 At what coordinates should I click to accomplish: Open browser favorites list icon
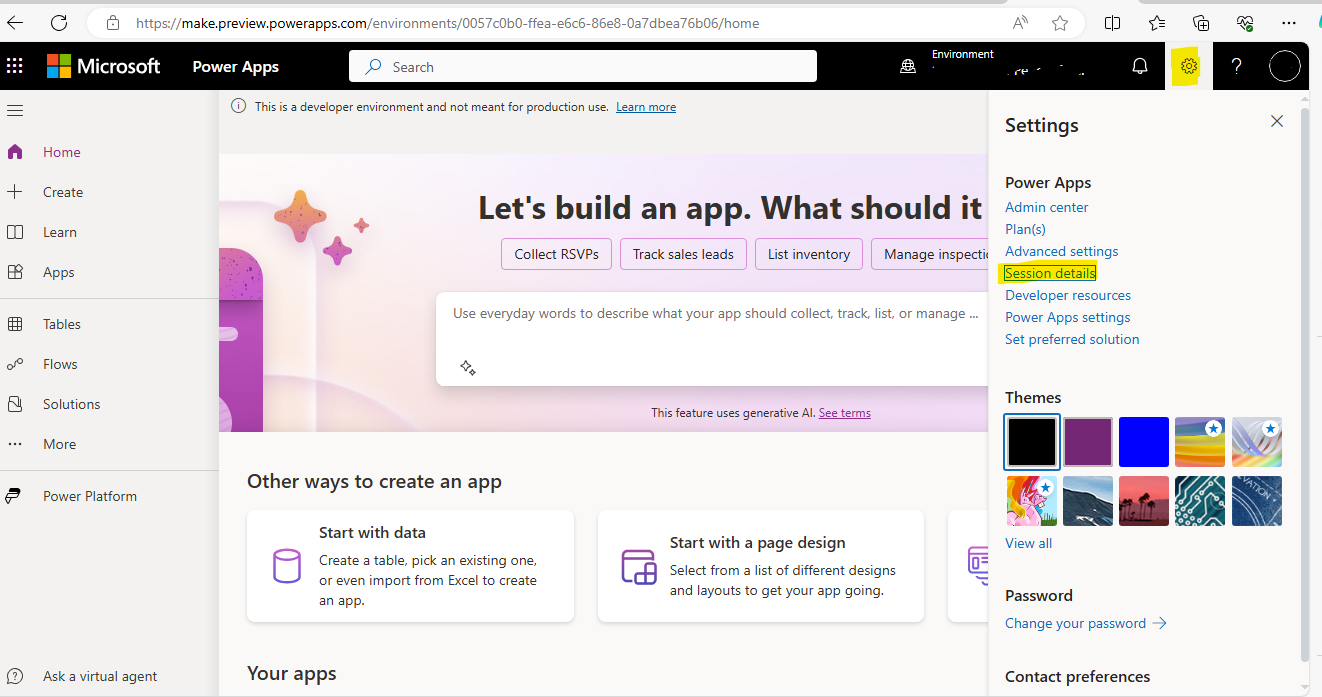1157,22
